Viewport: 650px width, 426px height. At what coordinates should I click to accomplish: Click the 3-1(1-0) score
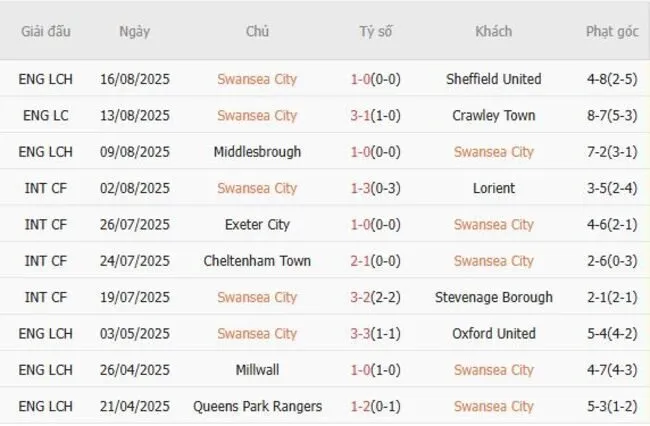[376, 115]
